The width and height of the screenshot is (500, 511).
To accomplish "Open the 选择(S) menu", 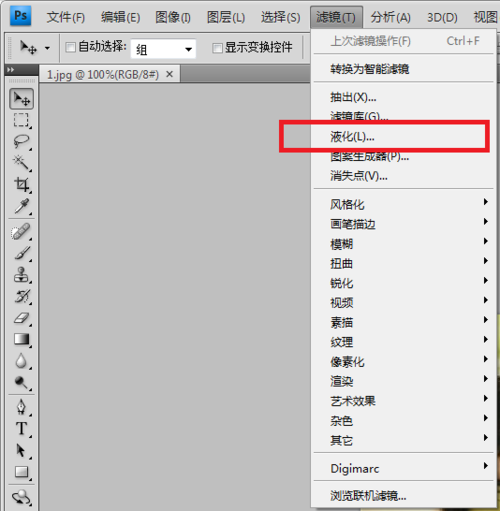I will point(280,17).
